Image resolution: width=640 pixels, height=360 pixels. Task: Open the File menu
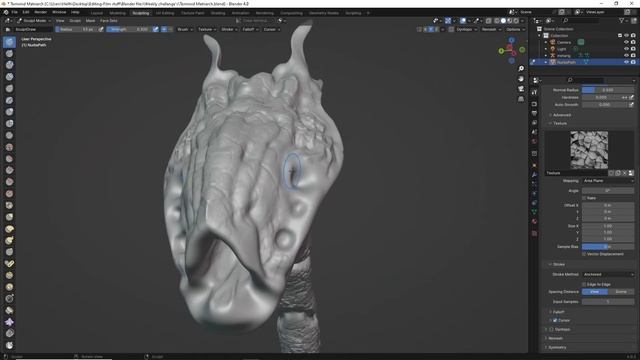(14, 12)
